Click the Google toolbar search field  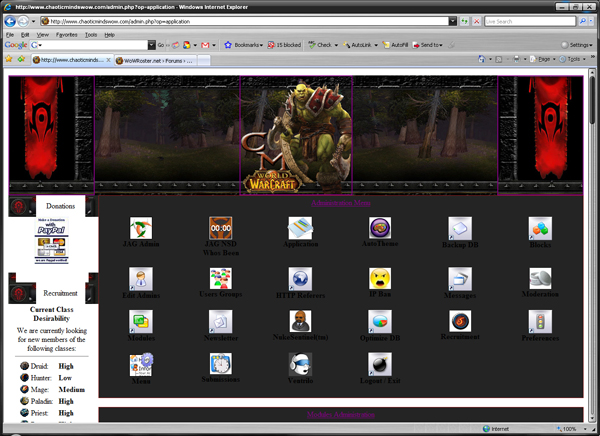(89, 45)
